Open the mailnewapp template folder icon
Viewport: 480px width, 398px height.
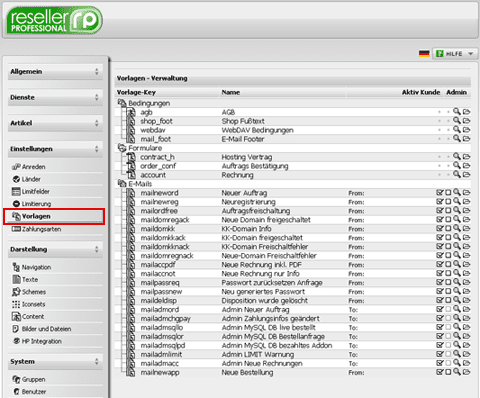[x=466, y=372]
